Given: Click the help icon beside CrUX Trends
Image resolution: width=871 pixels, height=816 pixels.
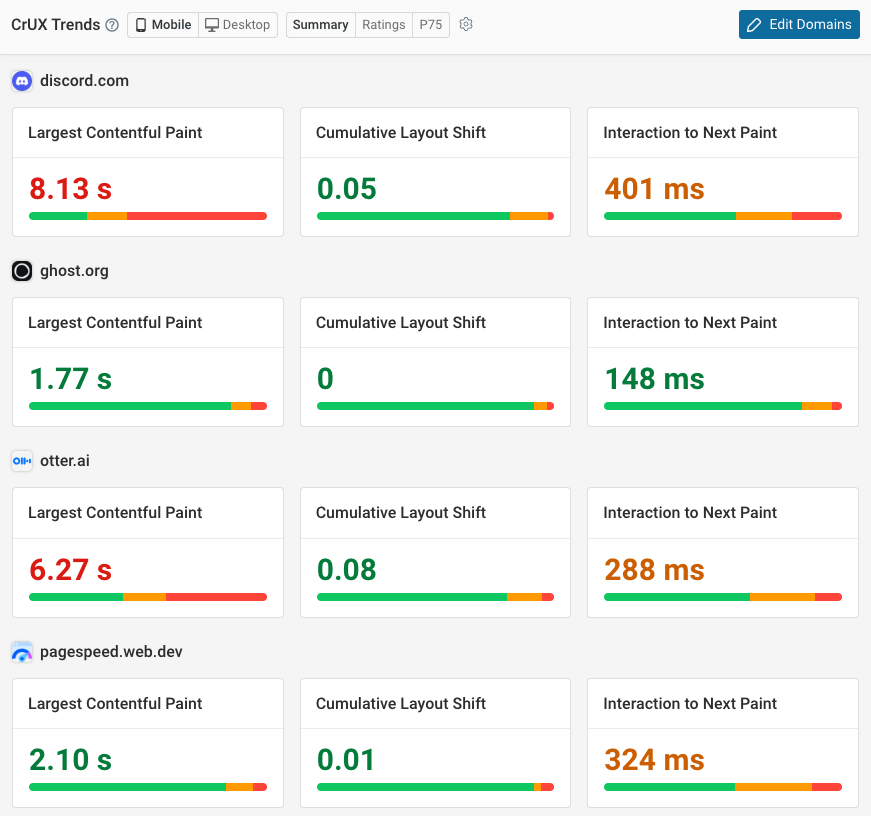Looking at the screenshot, I should [x=112, y=25].
